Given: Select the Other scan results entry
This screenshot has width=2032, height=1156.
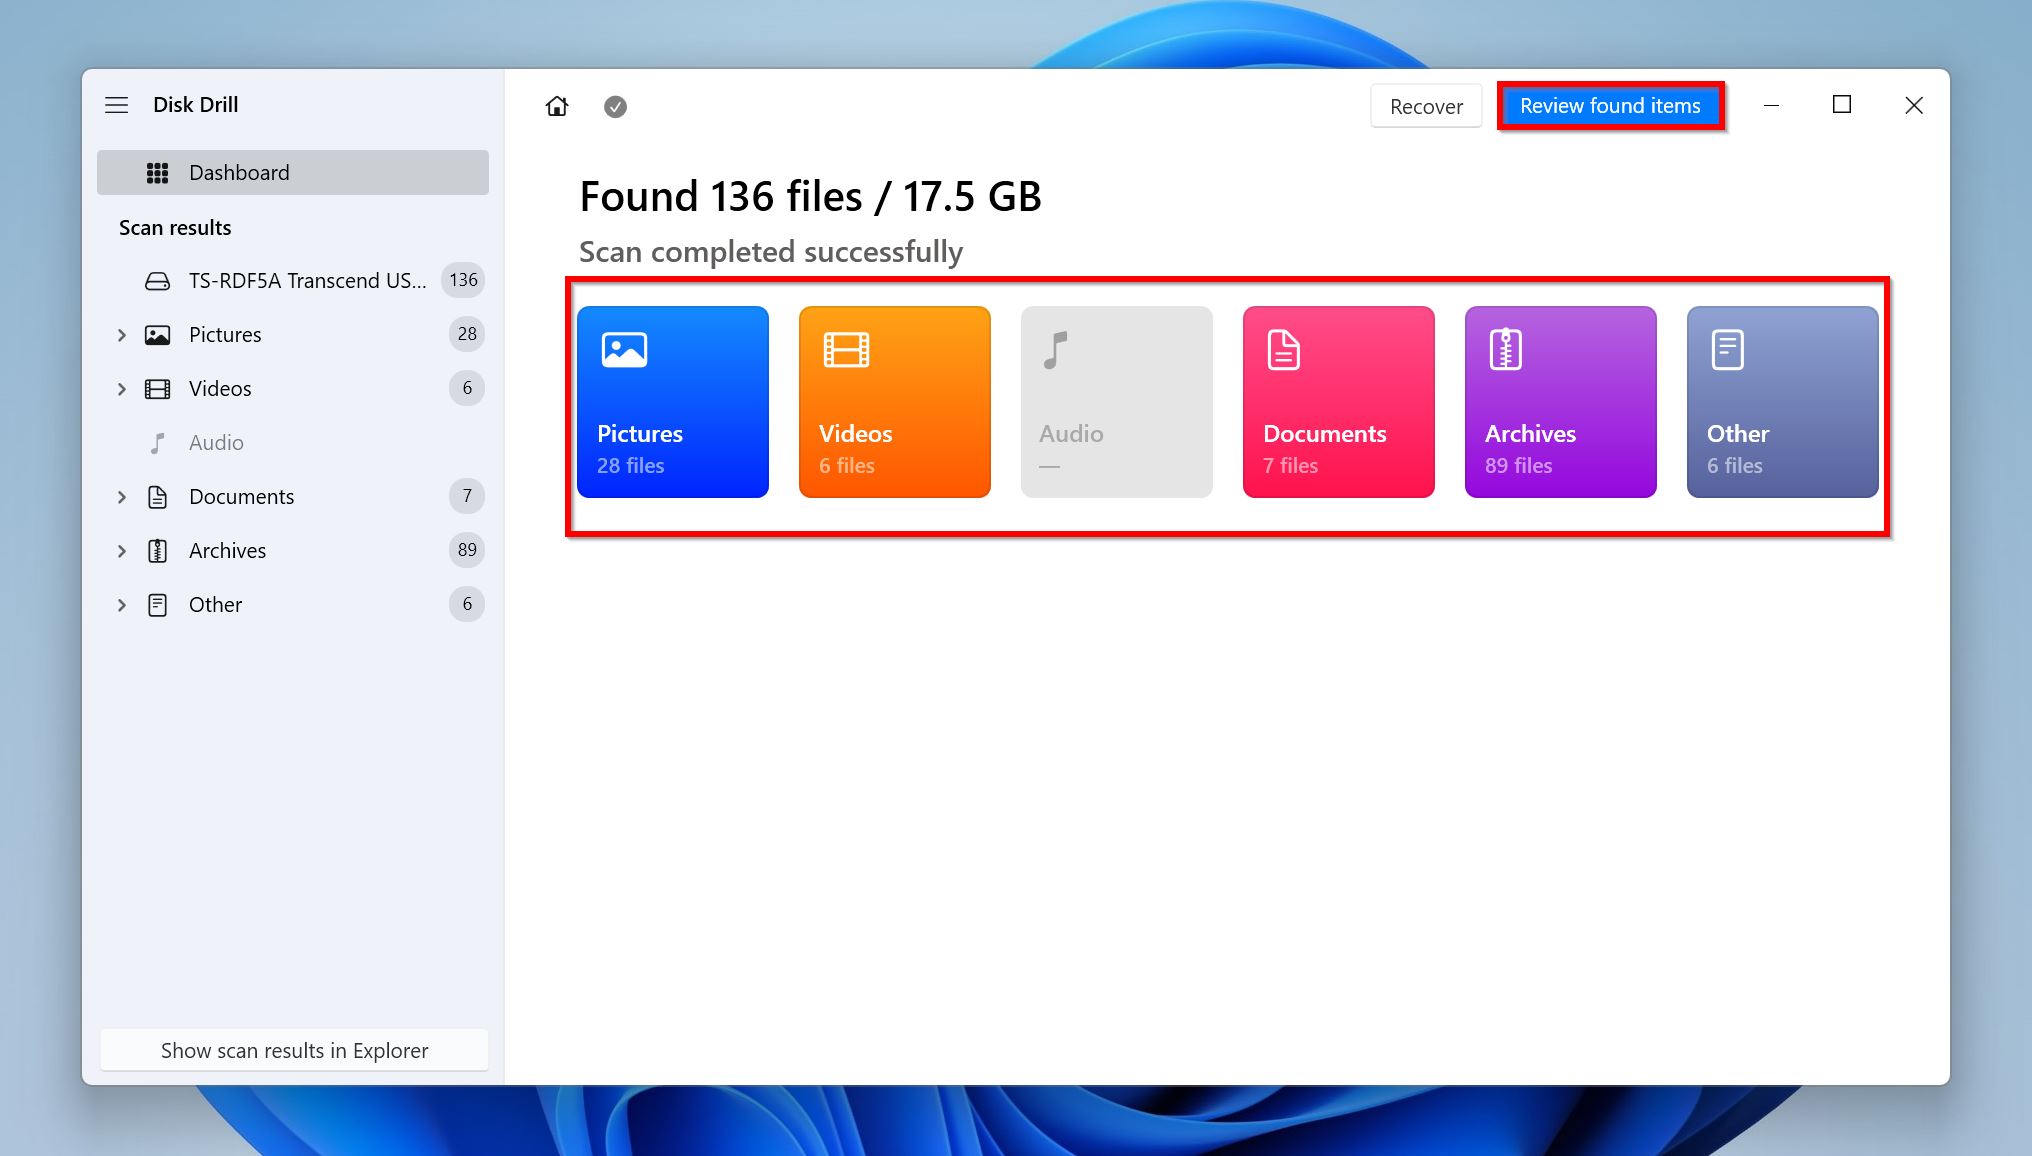Looking at the screenshot, I should (x=215, y=605).
